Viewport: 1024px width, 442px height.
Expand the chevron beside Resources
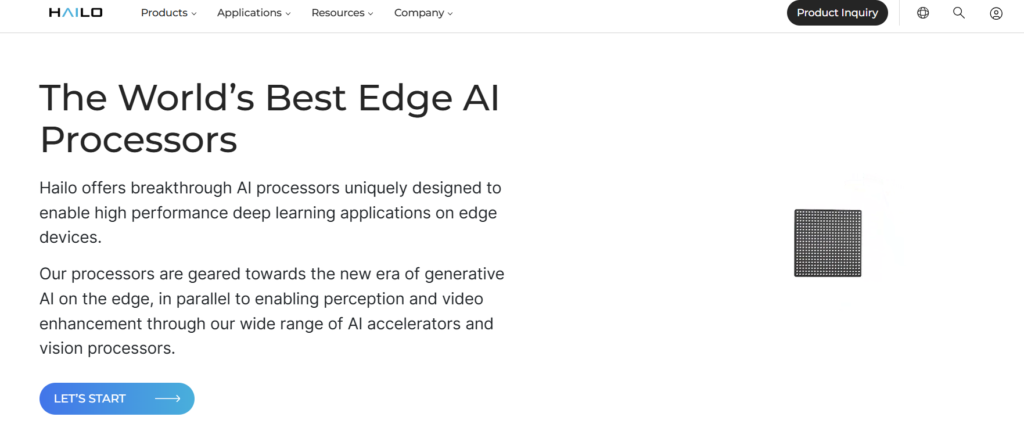pyautogui.click(x=370, y=14)
